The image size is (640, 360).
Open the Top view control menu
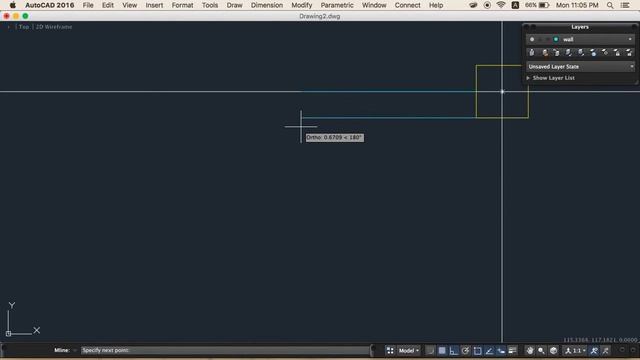[24, 27]
